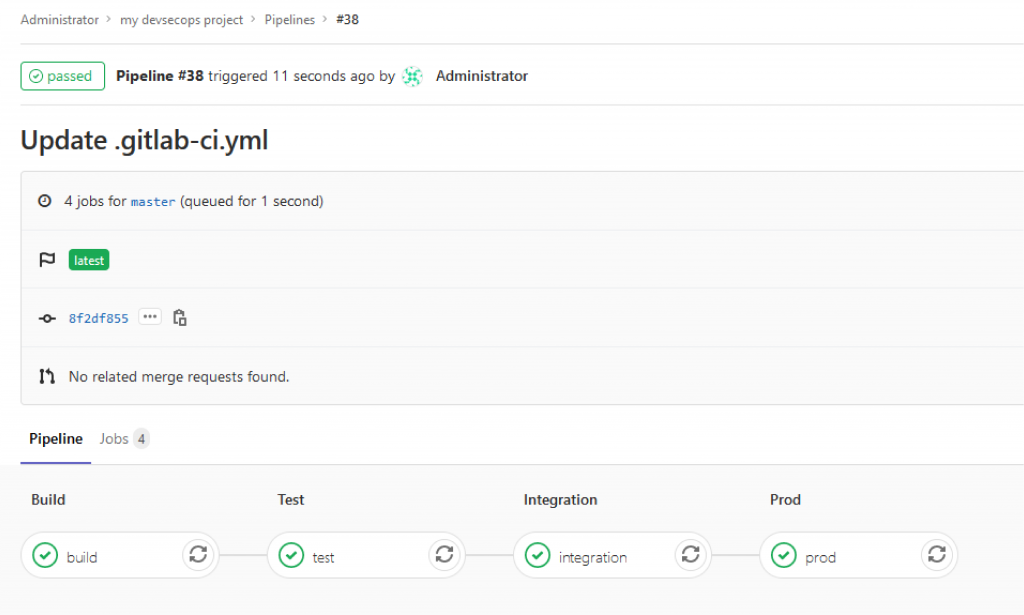The width and height of the screenshot is (1024, 615).
Task: Copy the commit SHA to clipboard
Action: pos(180,318)
